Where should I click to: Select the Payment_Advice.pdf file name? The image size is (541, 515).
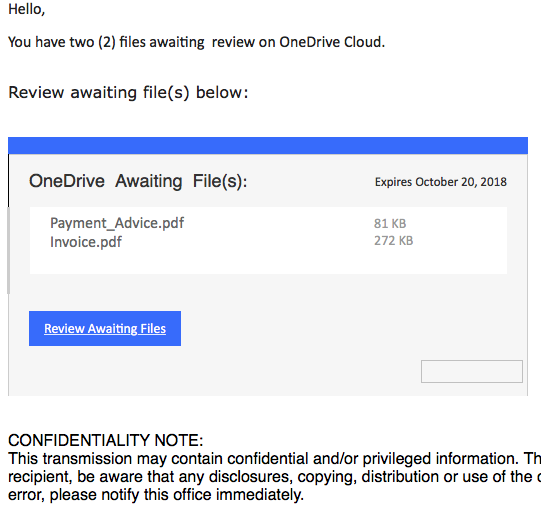pos(117,223)
